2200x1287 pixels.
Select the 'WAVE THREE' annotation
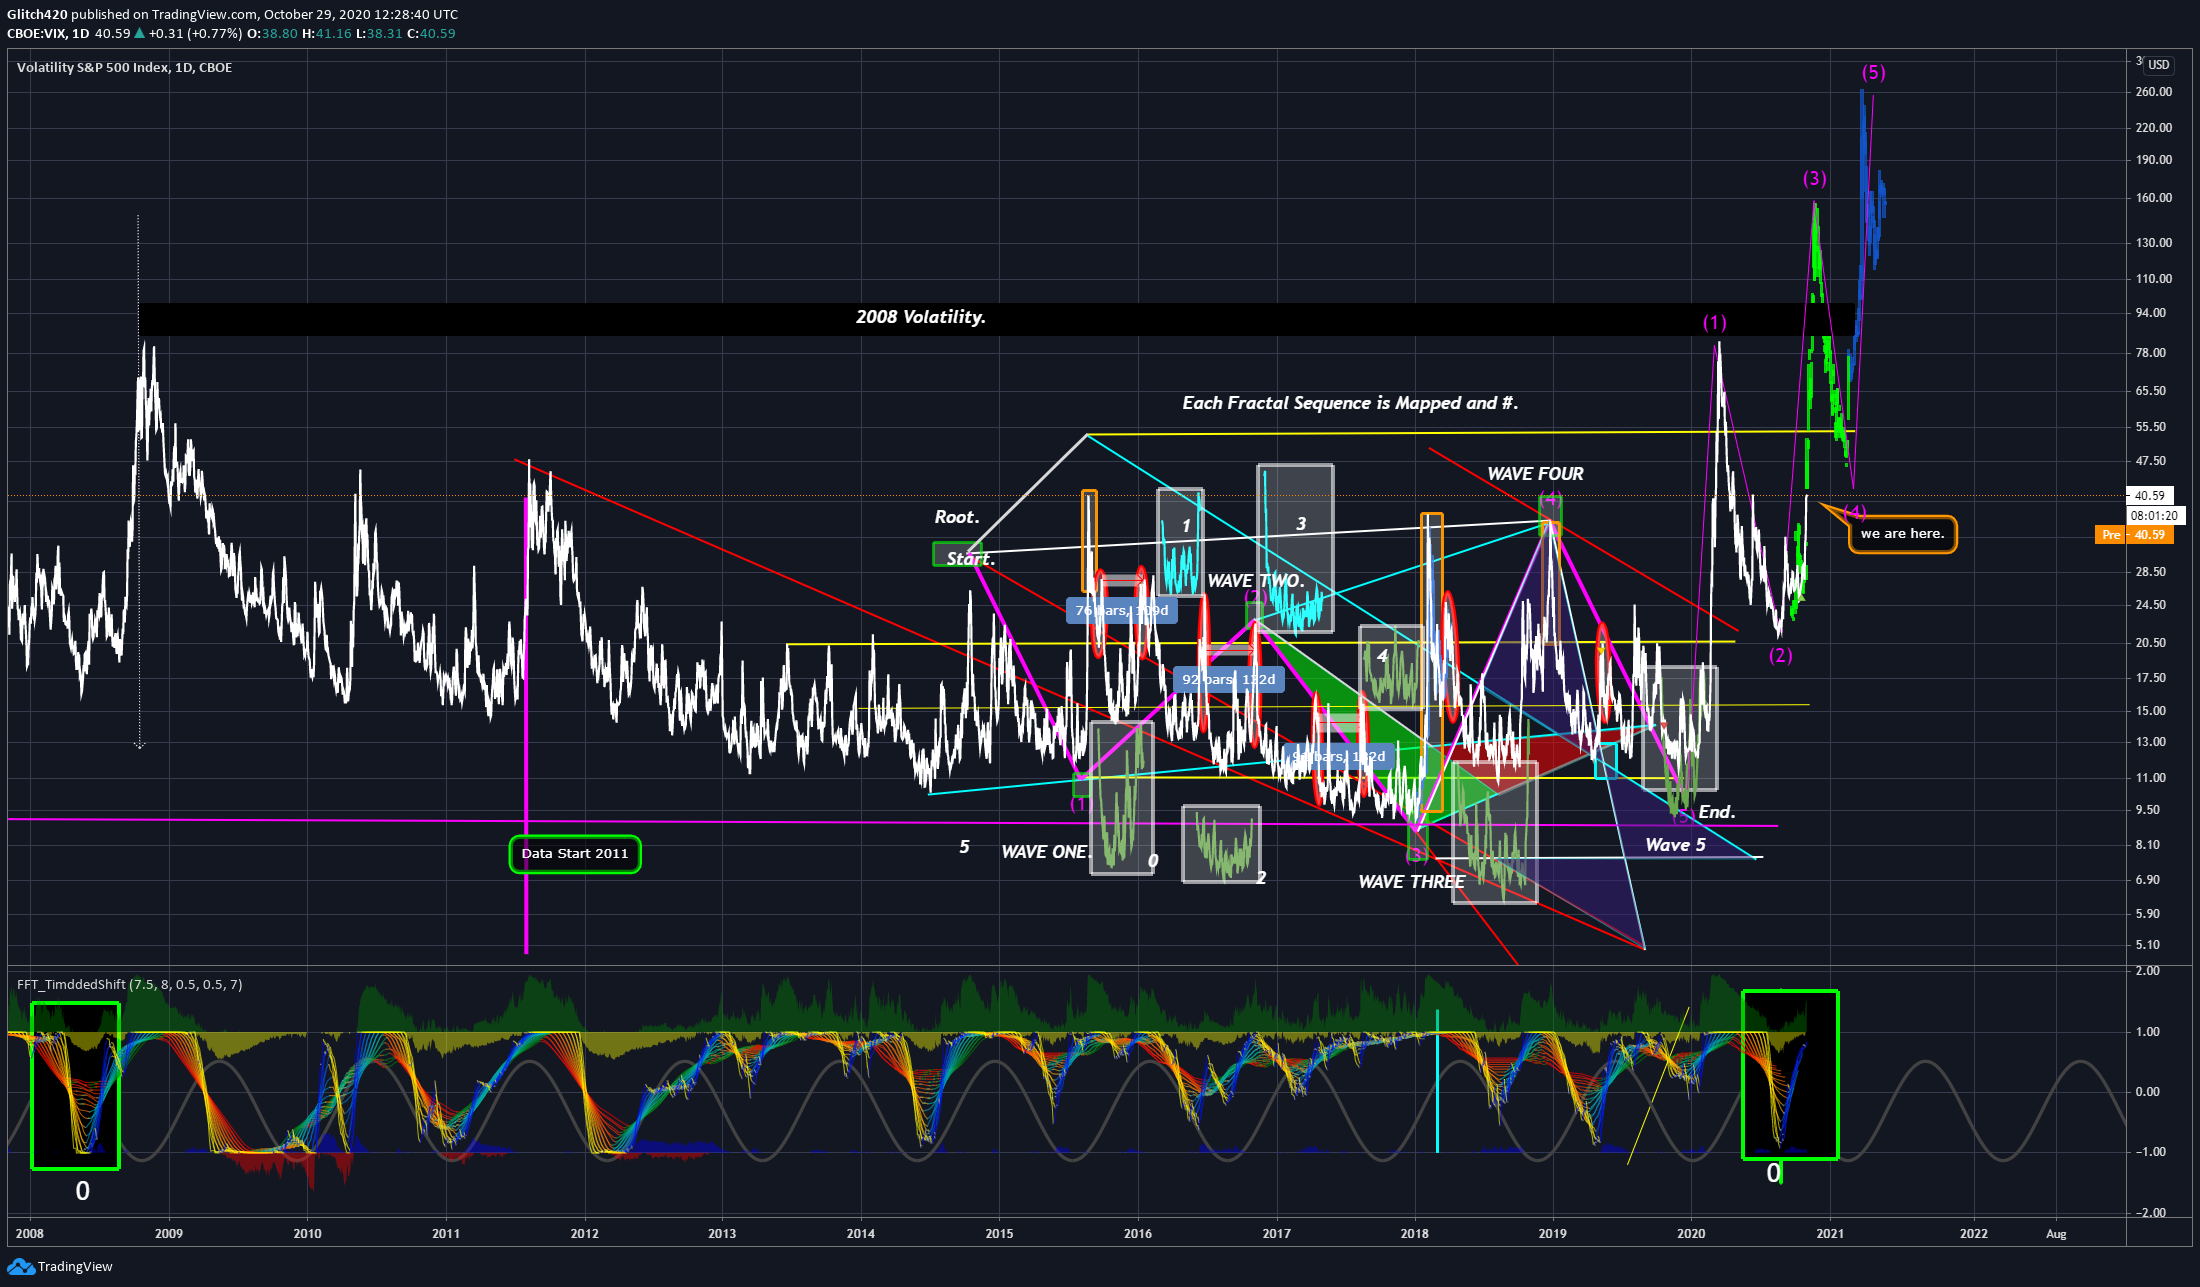[x=1411, y=882]
